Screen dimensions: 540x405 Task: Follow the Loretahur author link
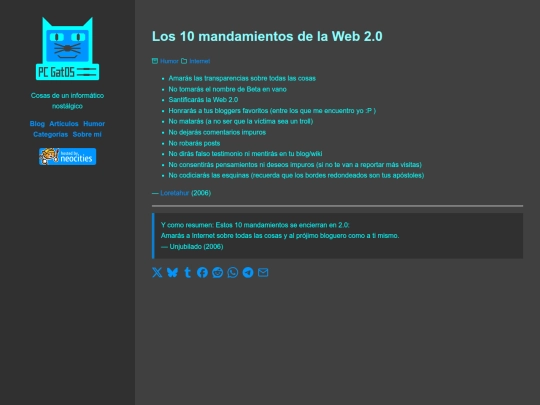[175, 193]
